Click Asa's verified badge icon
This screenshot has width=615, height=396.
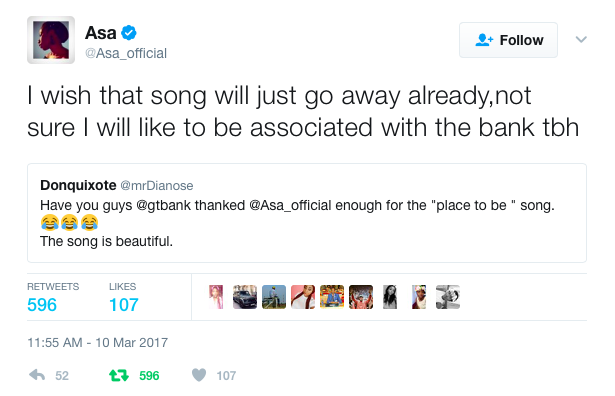pos(129,33)
